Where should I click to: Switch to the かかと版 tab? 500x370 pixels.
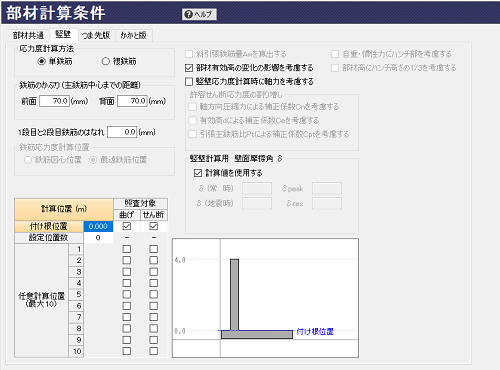[x=134, y=35]
